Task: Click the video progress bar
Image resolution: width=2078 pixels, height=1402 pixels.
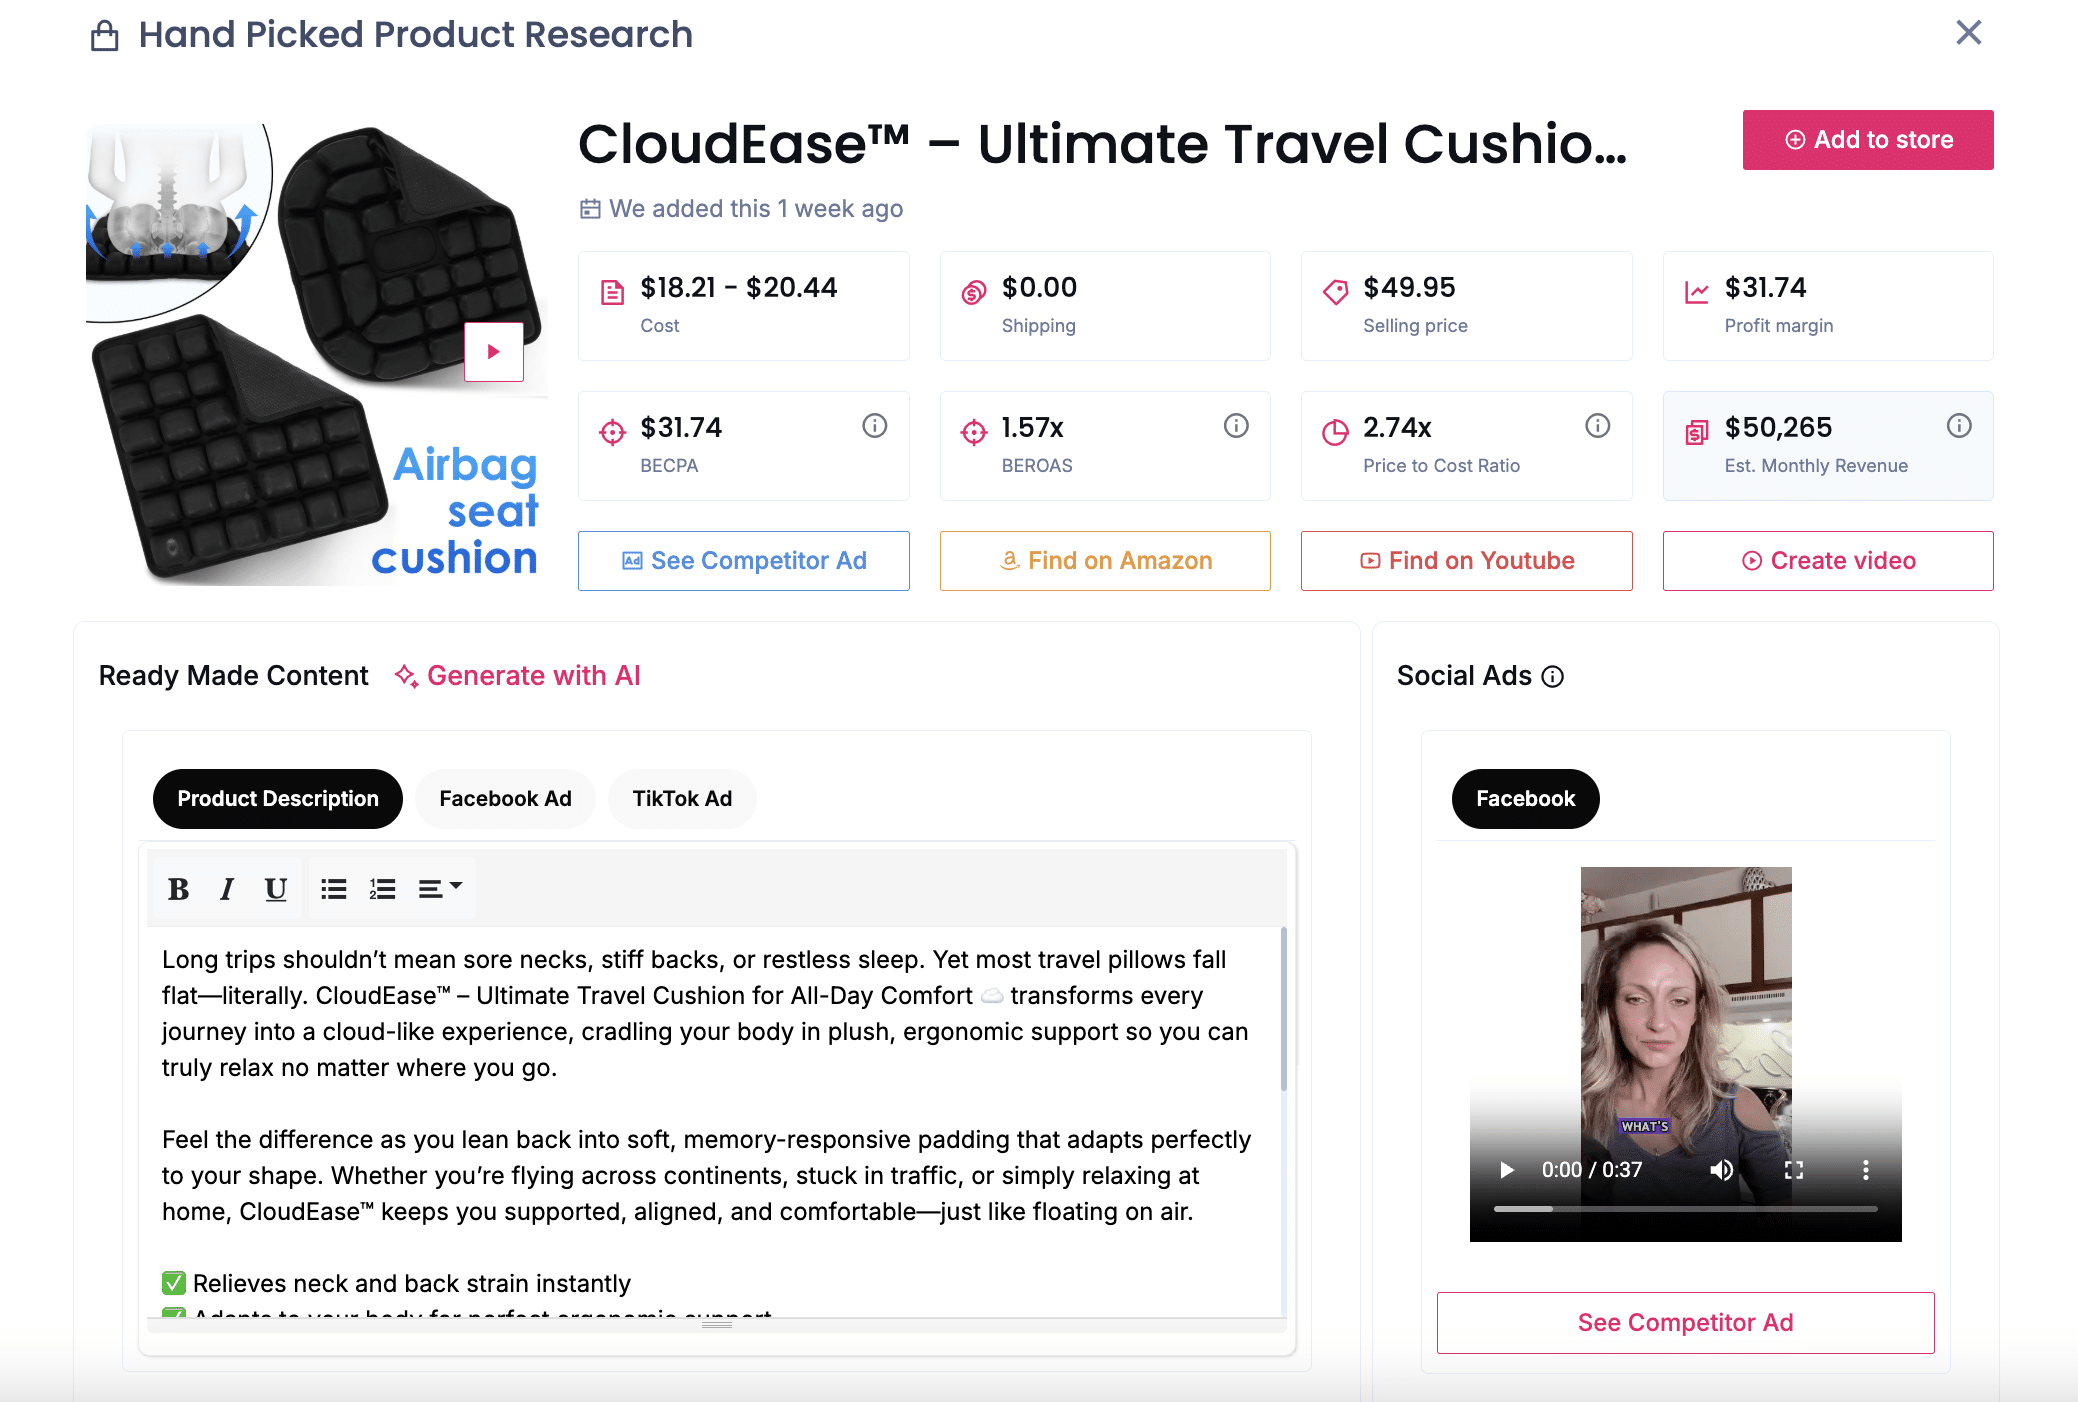Action: click(x=1685, y=1209)
